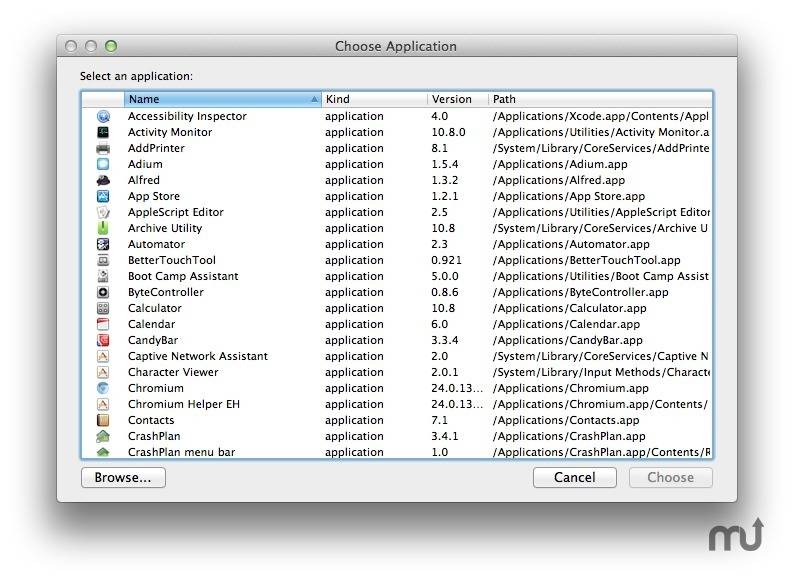Select the Activity Monitor icon
The width and height of the screenshot is (794, 581).
click(x=103, y=132)
